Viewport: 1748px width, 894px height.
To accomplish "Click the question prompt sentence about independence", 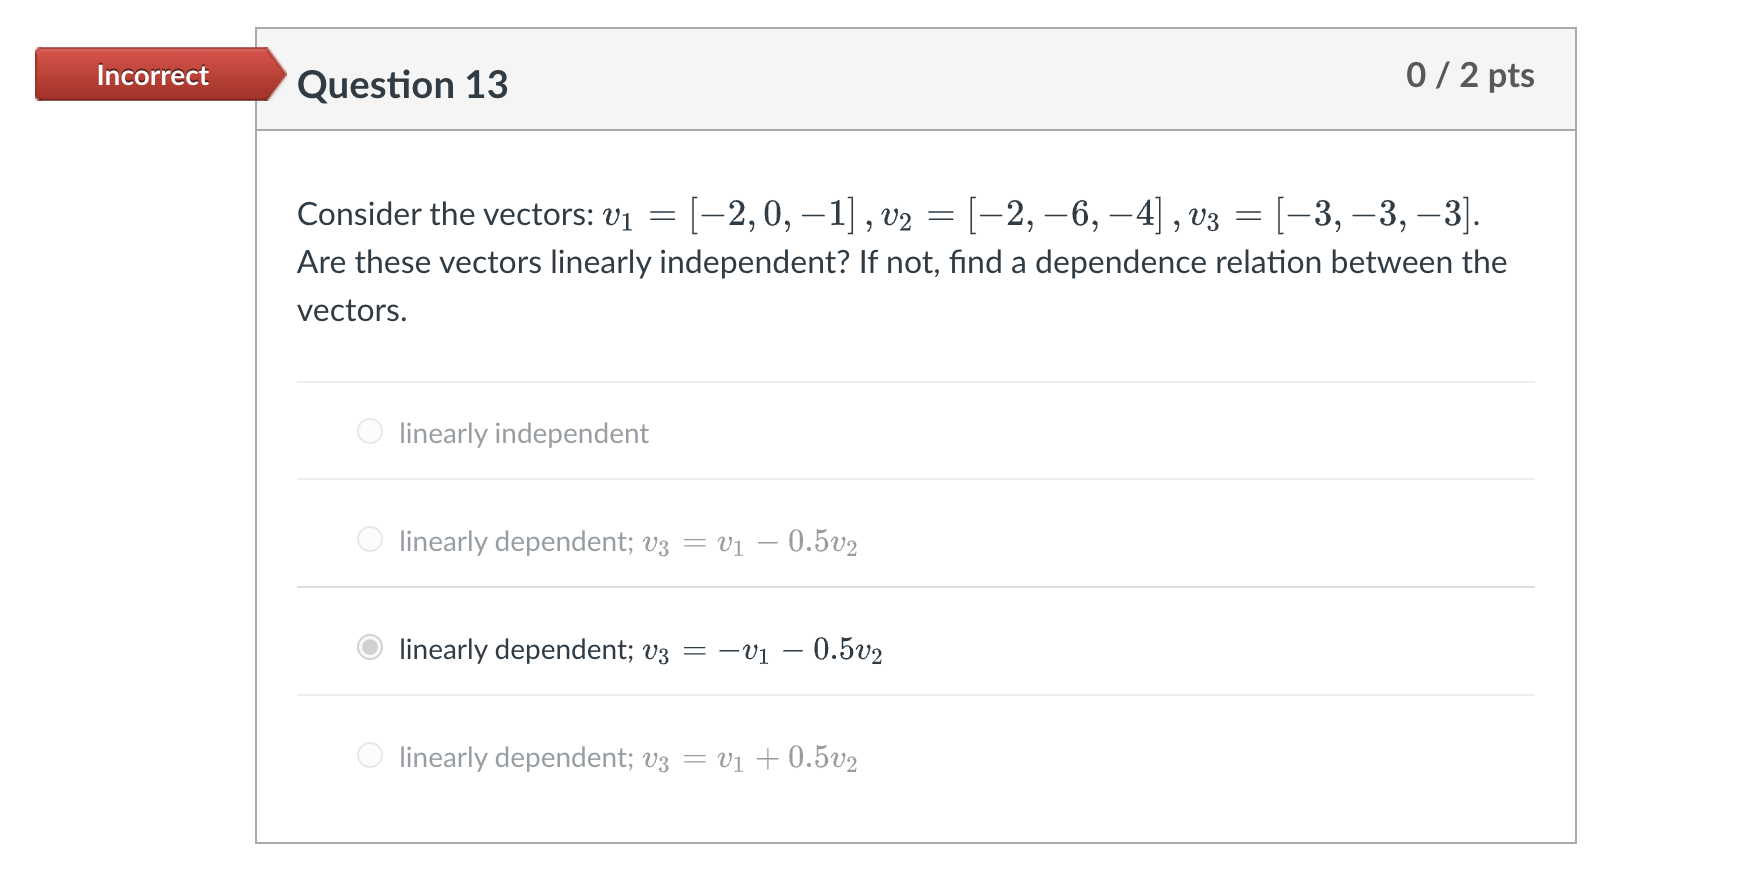I will pyautogui.click(x=900, y=262).
